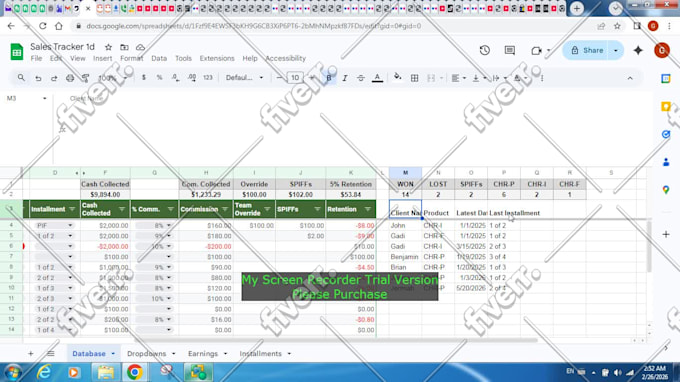Click the Name box showing M3

click(x=26, y=98)
